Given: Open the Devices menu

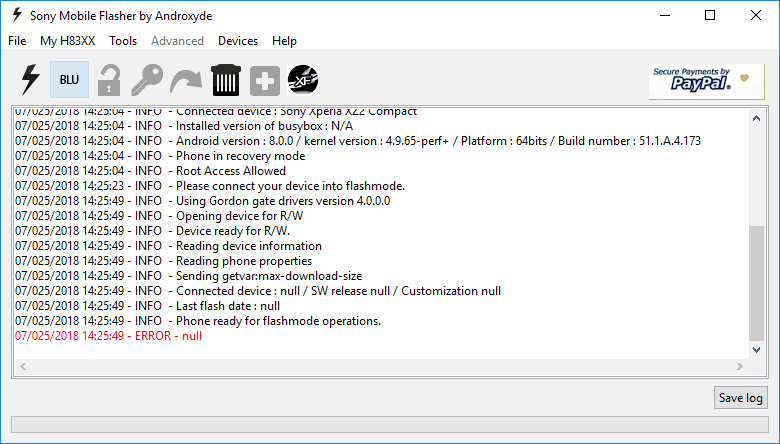Looking at the screenshot, I should 238,41.
